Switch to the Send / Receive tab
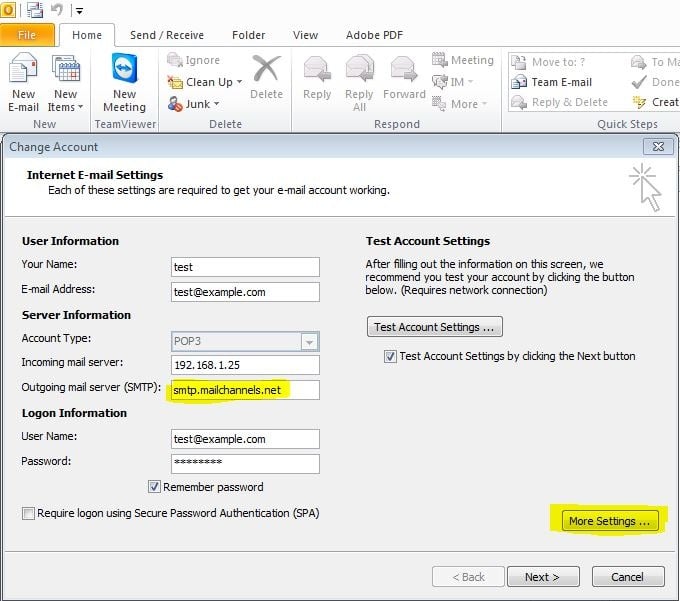680x601 pixels. (x=167, y=35)
